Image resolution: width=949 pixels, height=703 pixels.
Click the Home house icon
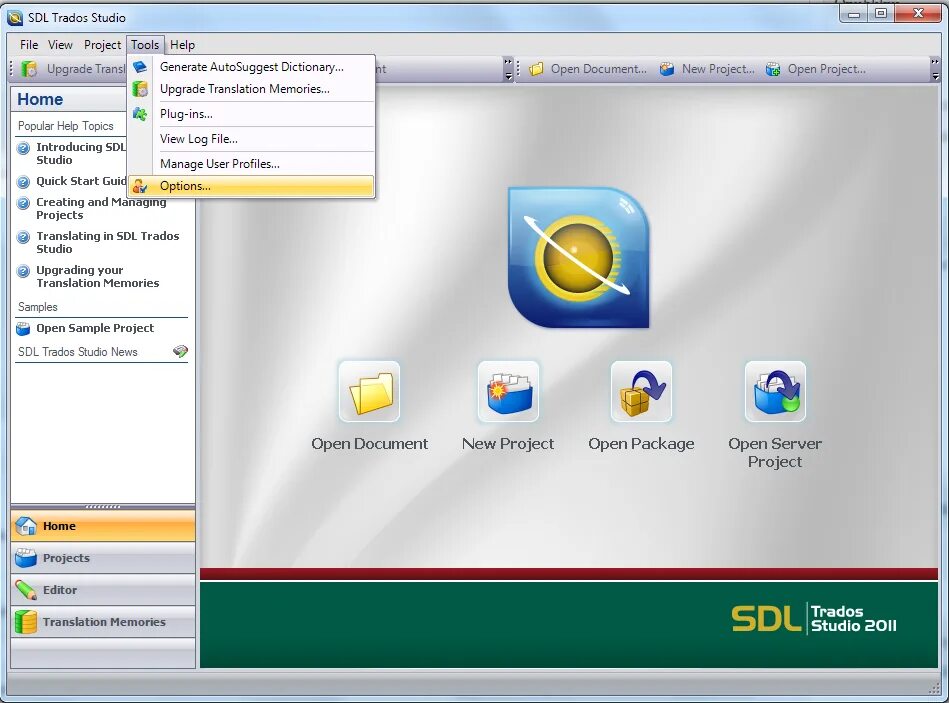tap(25, 526)
